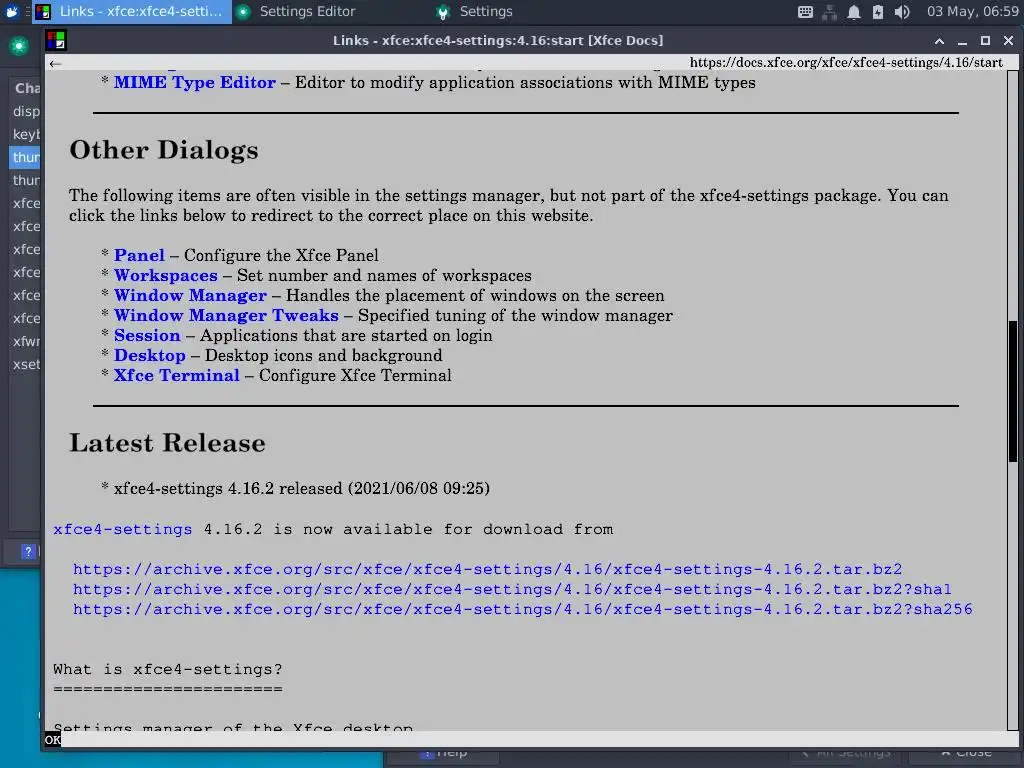
Task: Open the Links window menu icon
Action: click(x=56, y=40)
